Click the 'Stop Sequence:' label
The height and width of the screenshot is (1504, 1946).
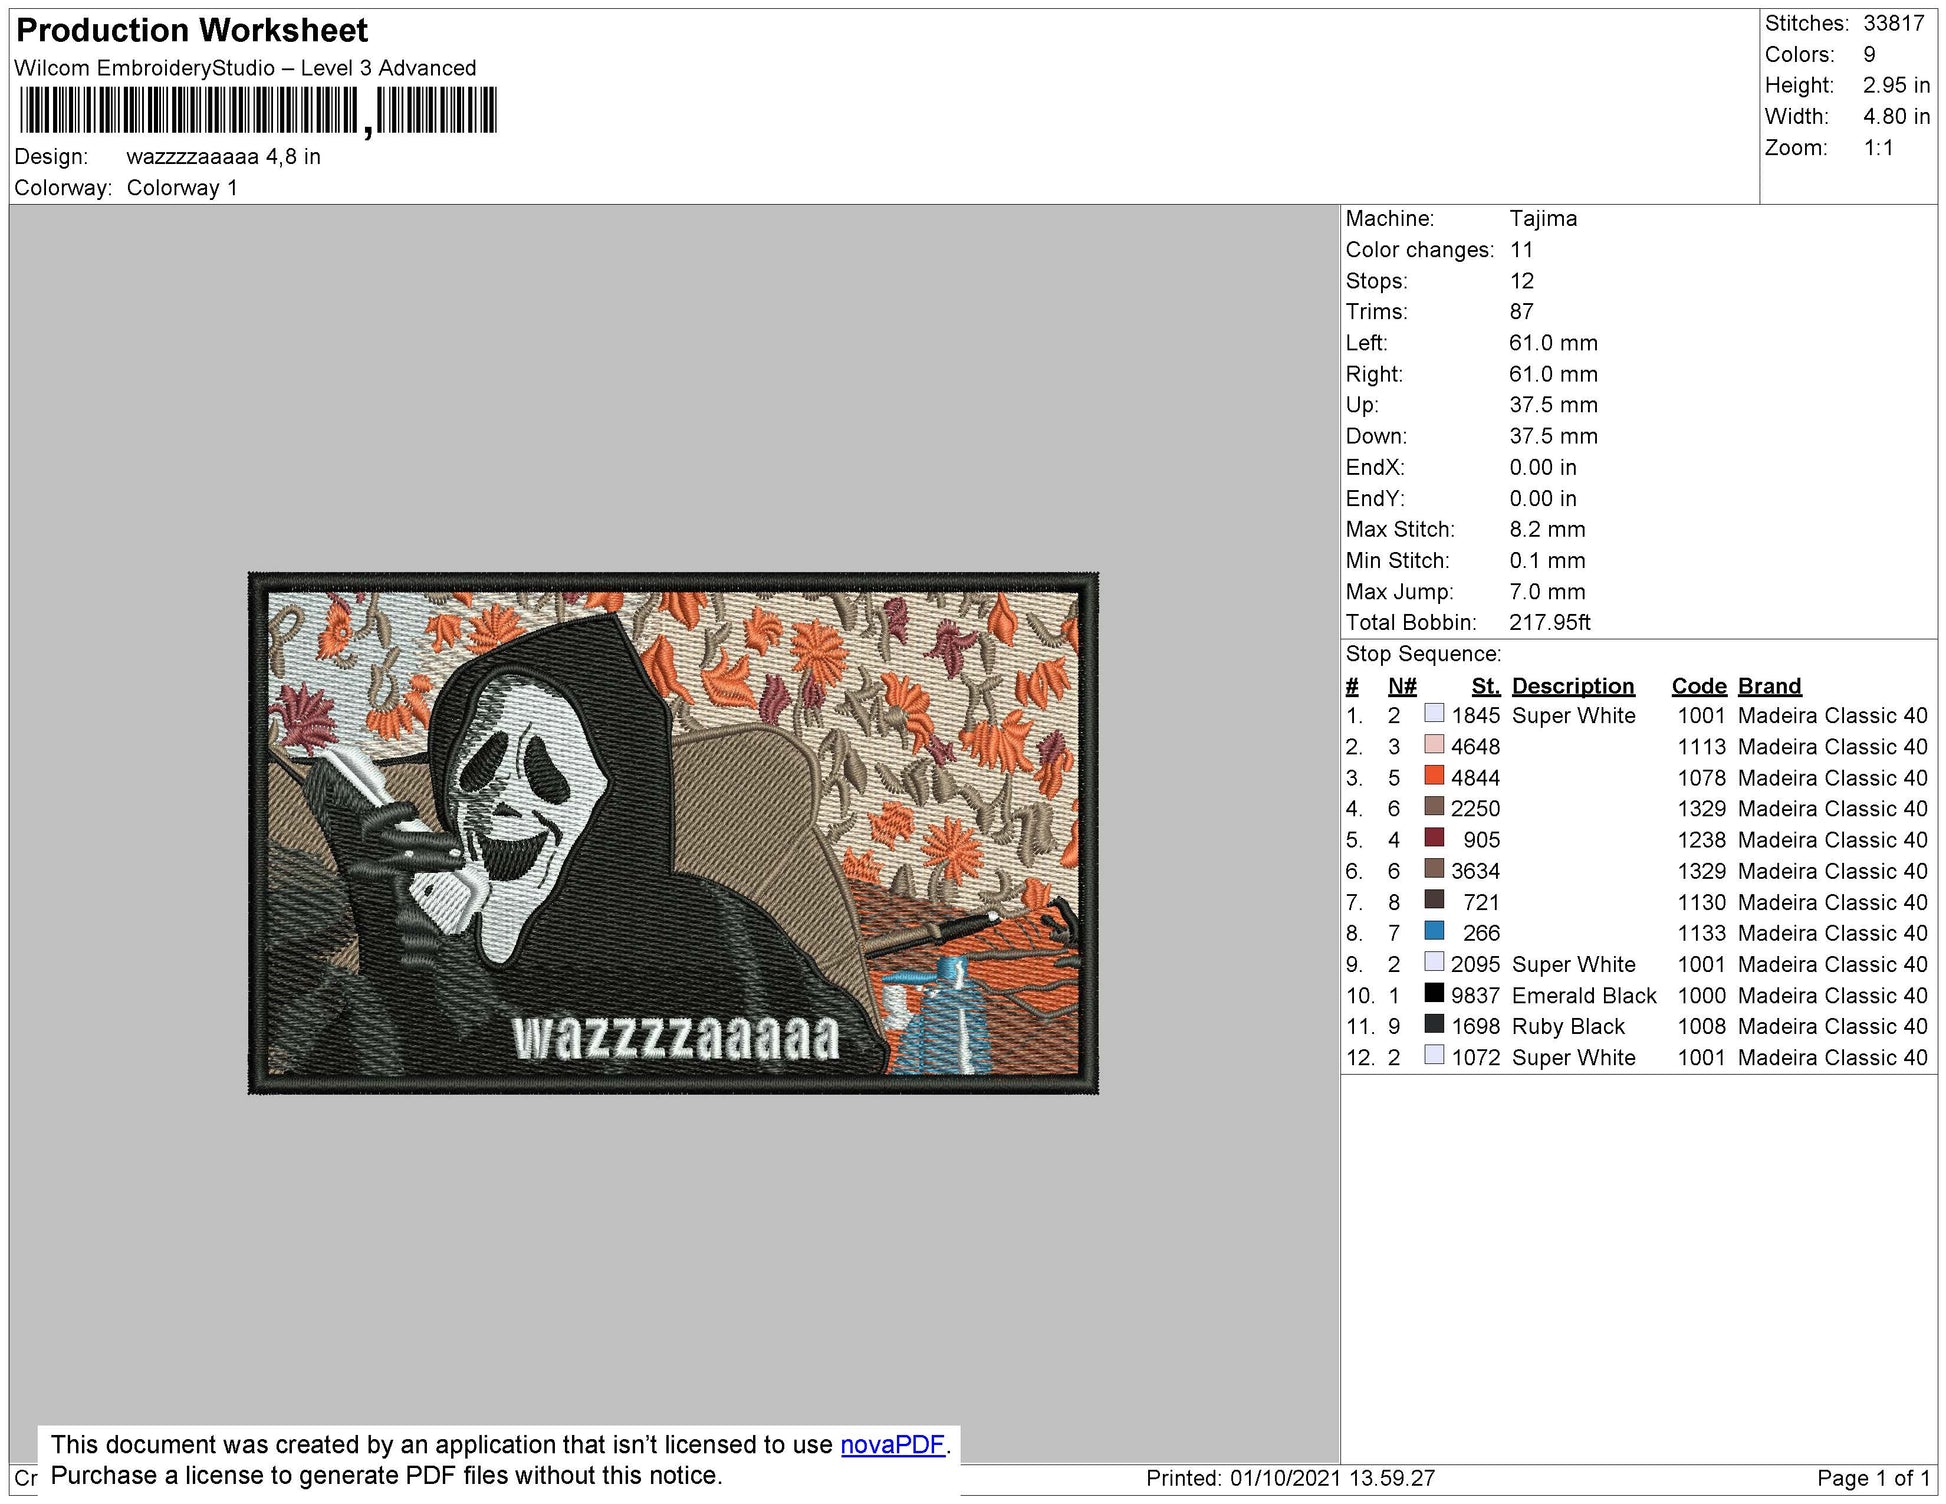pyautogui.click(x=1423, y=654)
